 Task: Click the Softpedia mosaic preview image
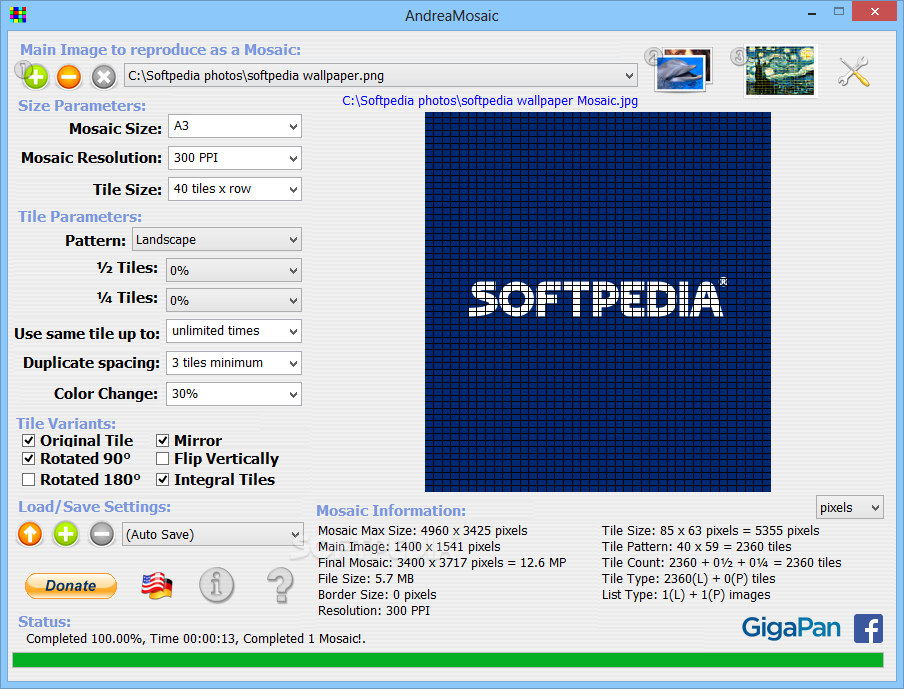(x=597, y=302)
